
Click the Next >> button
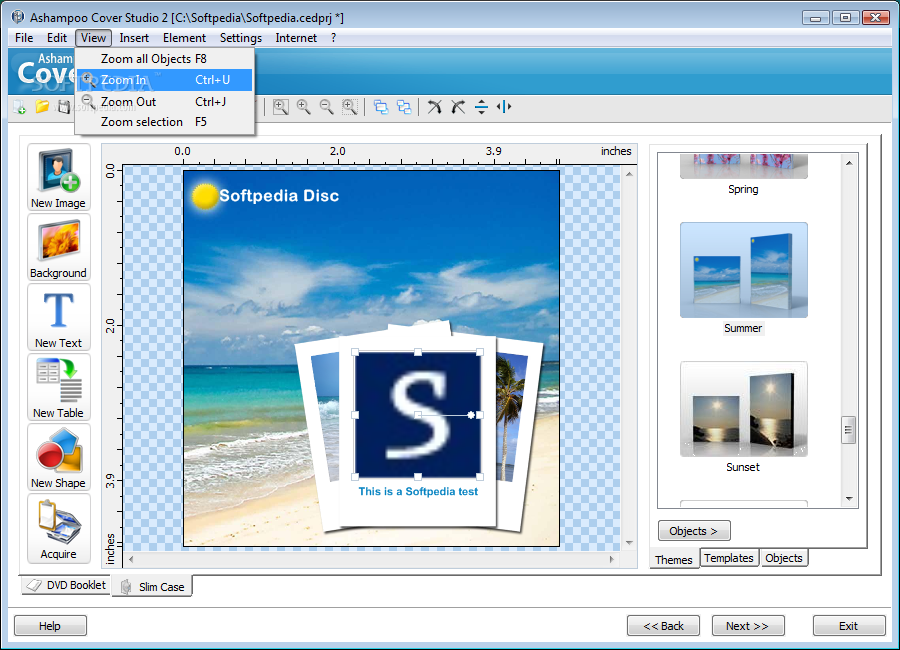pyautogui.click(x=748, y=626)
